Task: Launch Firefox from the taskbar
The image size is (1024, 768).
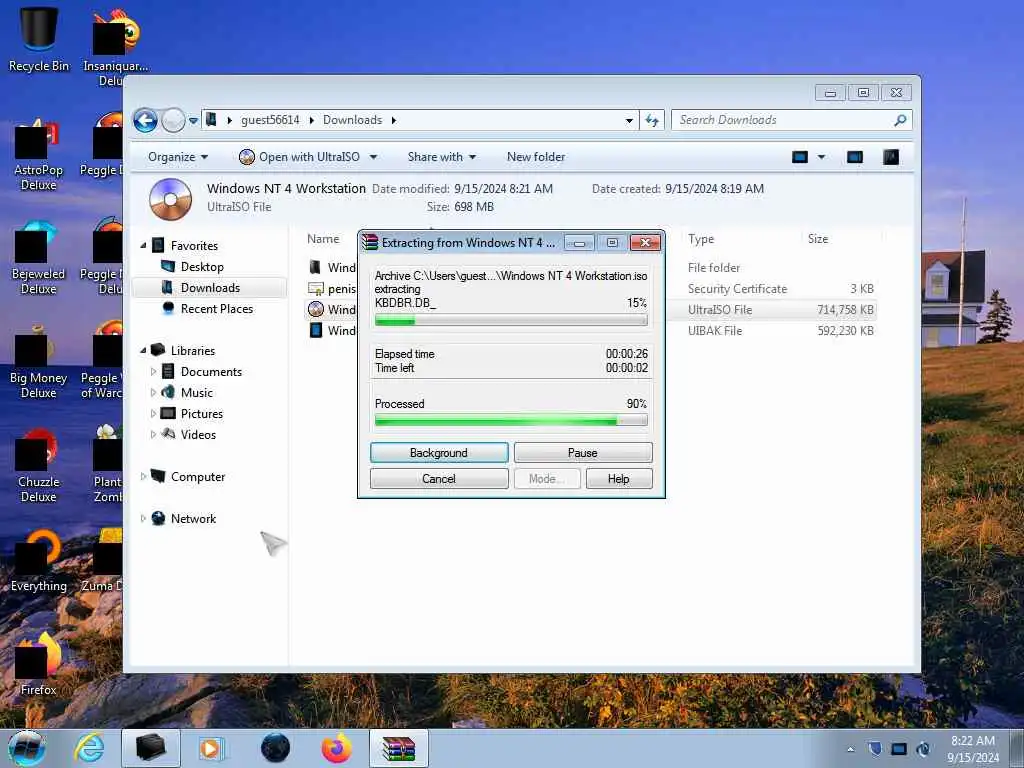Action: (336, 748)
